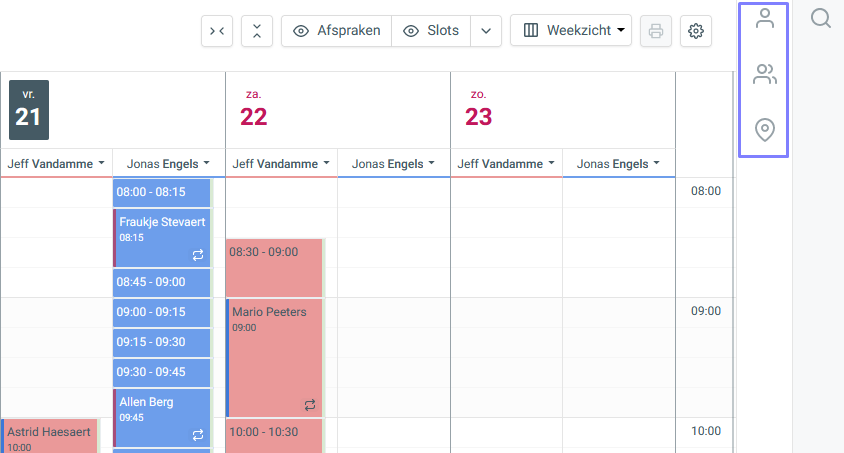This screenshot has height=453, width=844.
Task: Open Jonas Engels dropdown under Saturday 22
Action: pos(393,163)
